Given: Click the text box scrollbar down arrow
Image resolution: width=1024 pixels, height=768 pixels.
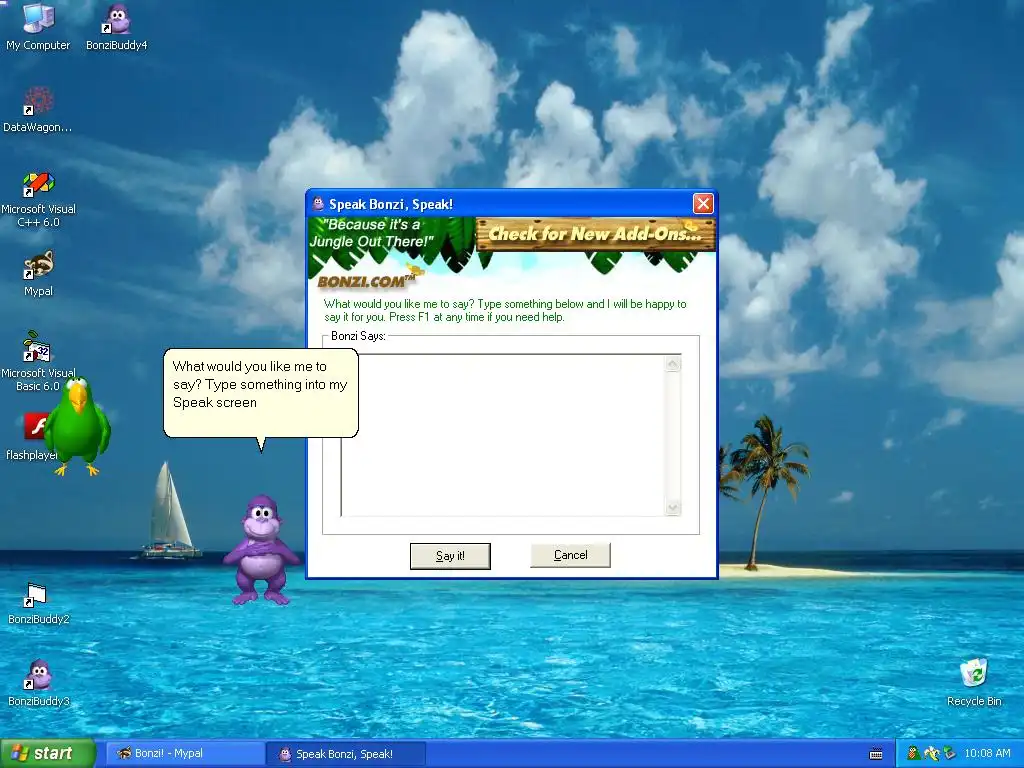Looking at the screenshot, I should pos(673,507).
